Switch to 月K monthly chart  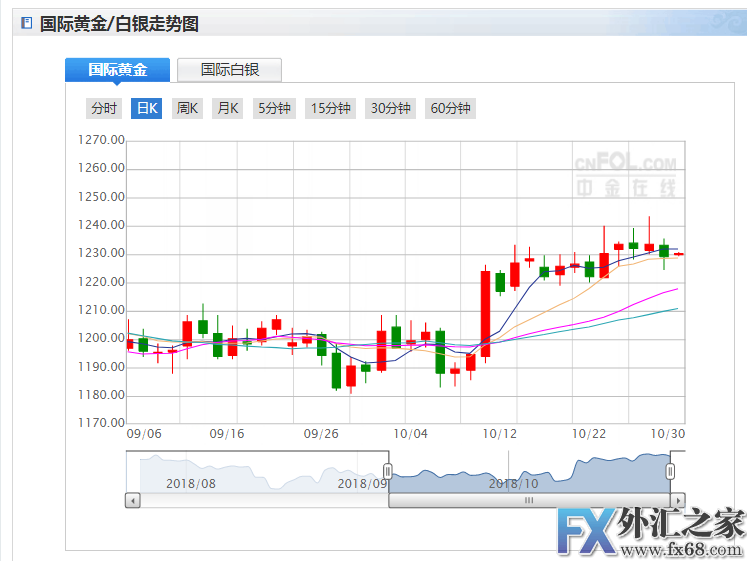[x=228, y=109]
